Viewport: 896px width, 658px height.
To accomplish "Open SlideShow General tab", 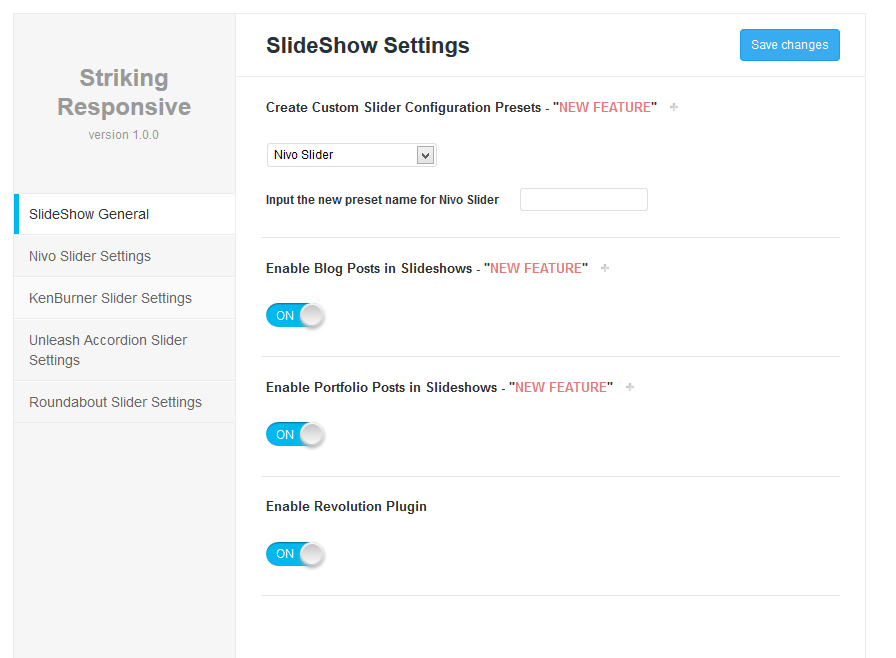I will click(x=124, y=214).
